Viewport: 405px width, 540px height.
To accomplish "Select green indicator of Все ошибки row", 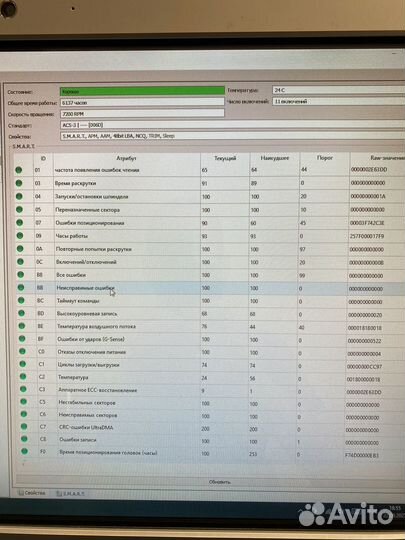I will (x=20, y=274).
